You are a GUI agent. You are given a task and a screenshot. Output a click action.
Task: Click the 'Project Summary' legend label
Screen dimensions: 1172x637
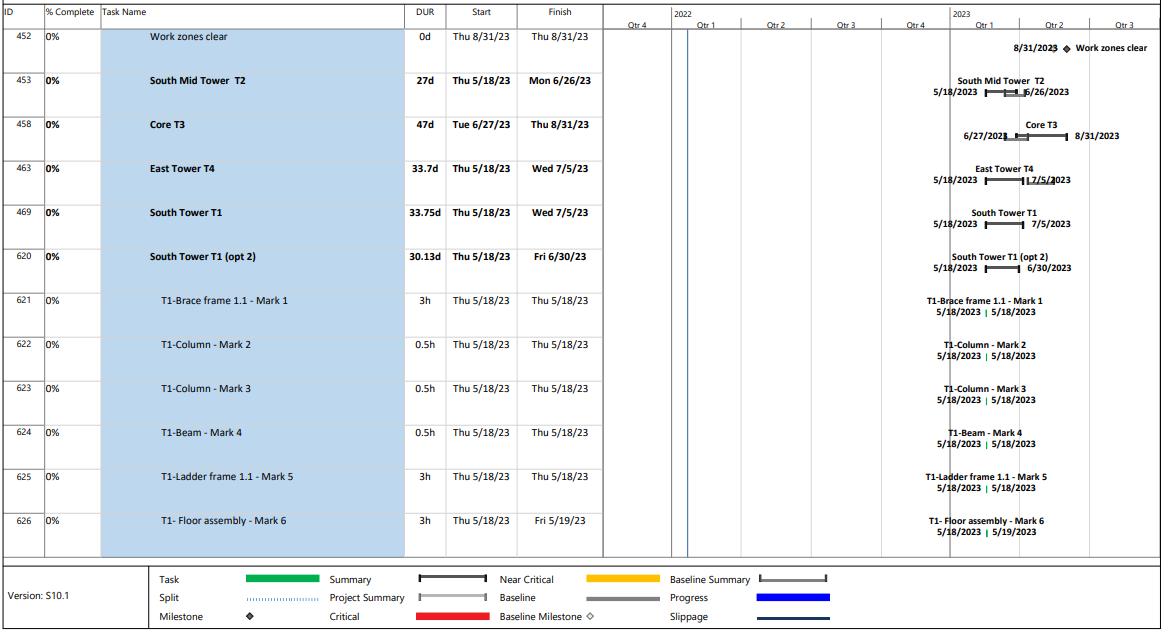tap(366, 598)
